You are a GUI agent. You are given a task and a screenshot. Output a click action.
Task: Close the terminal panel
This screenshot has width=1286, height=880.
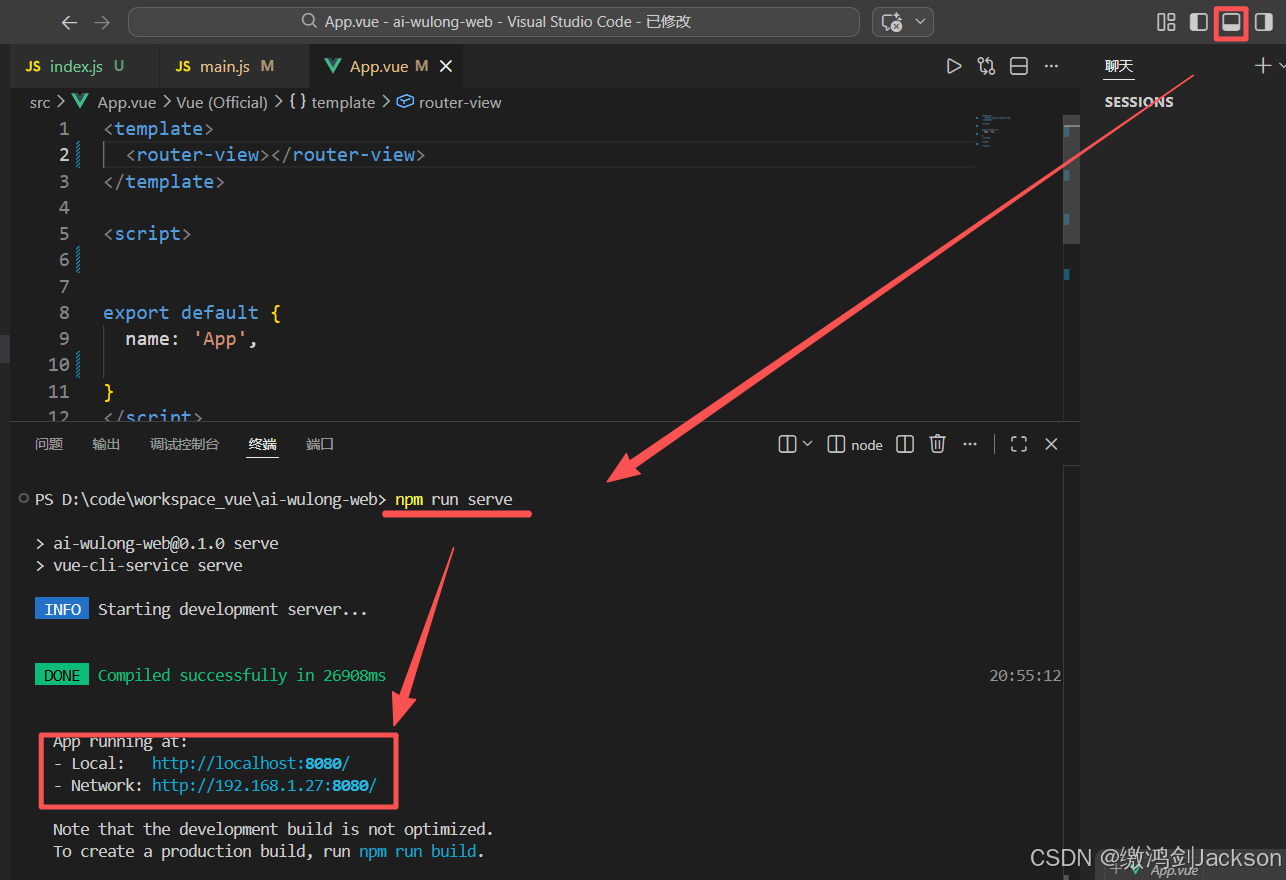pos(1051,444)
